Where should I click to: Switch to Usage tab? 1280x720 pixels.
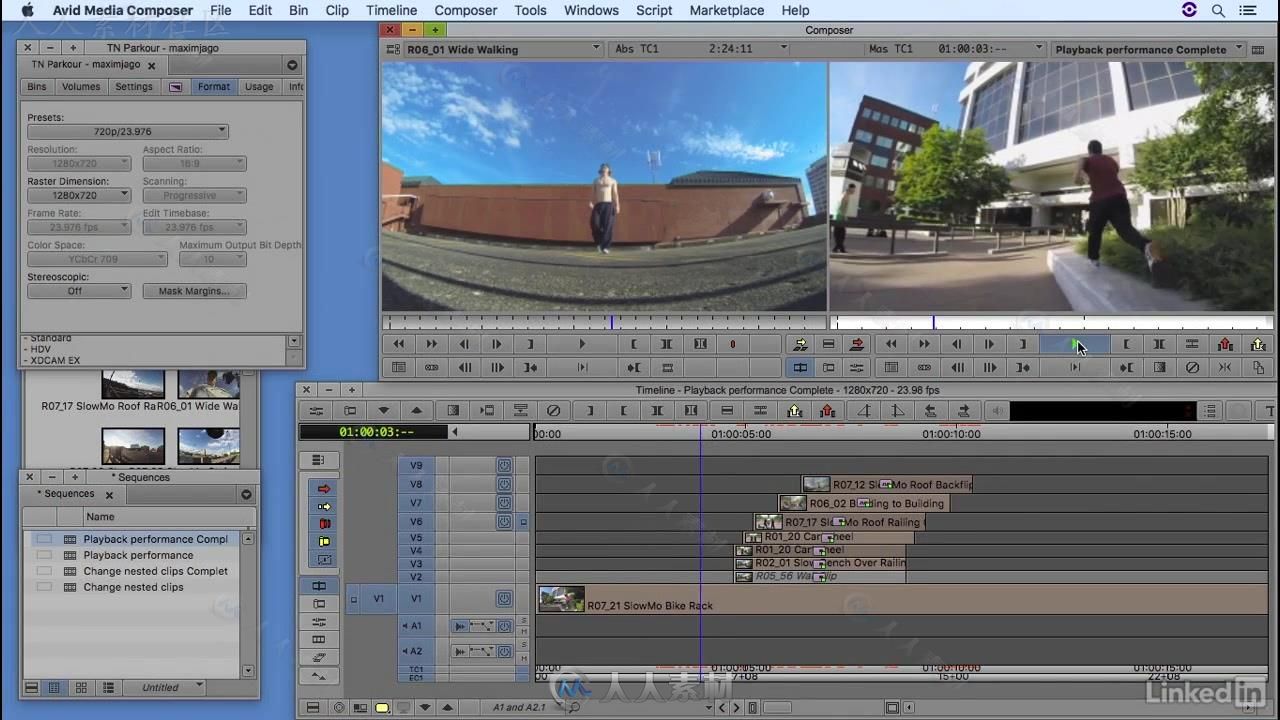(259, 87)
